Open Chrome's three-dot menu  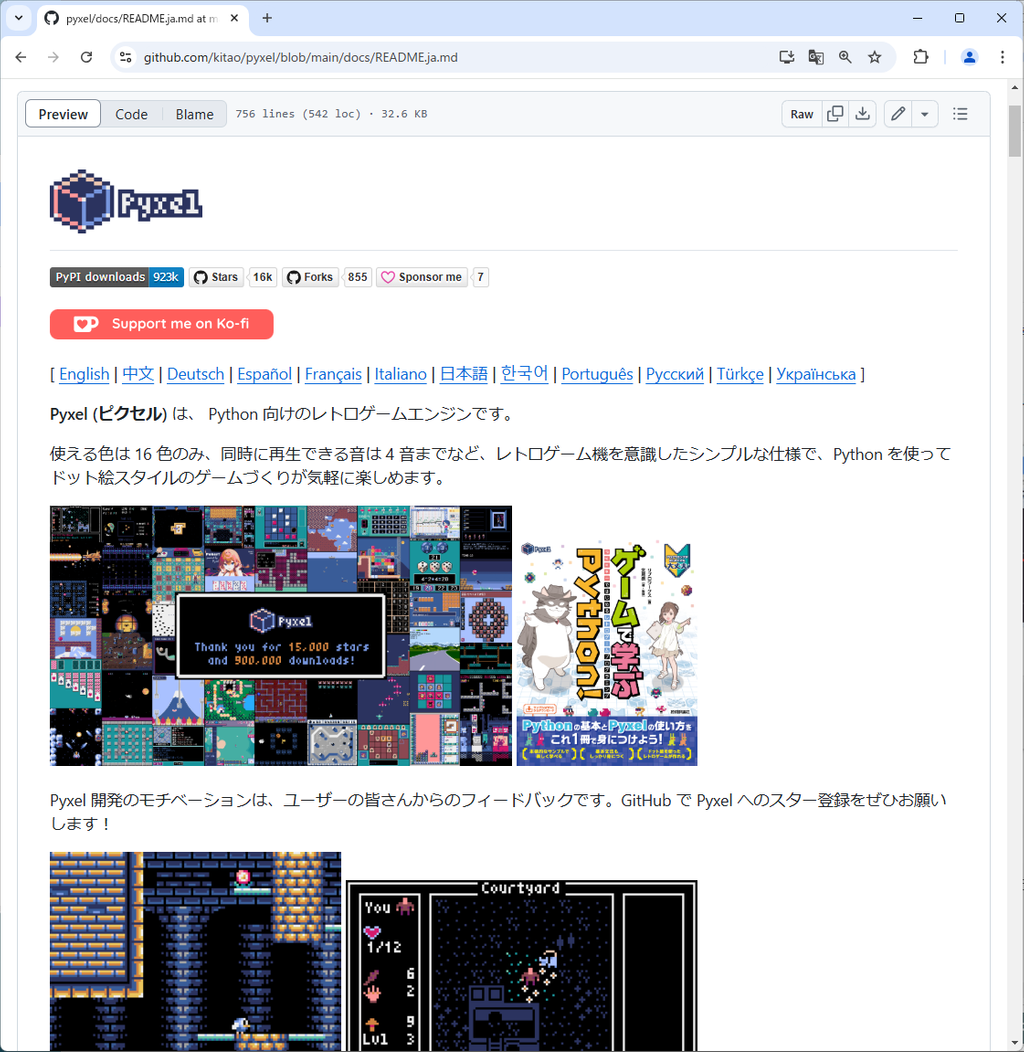pos(1002,57)
